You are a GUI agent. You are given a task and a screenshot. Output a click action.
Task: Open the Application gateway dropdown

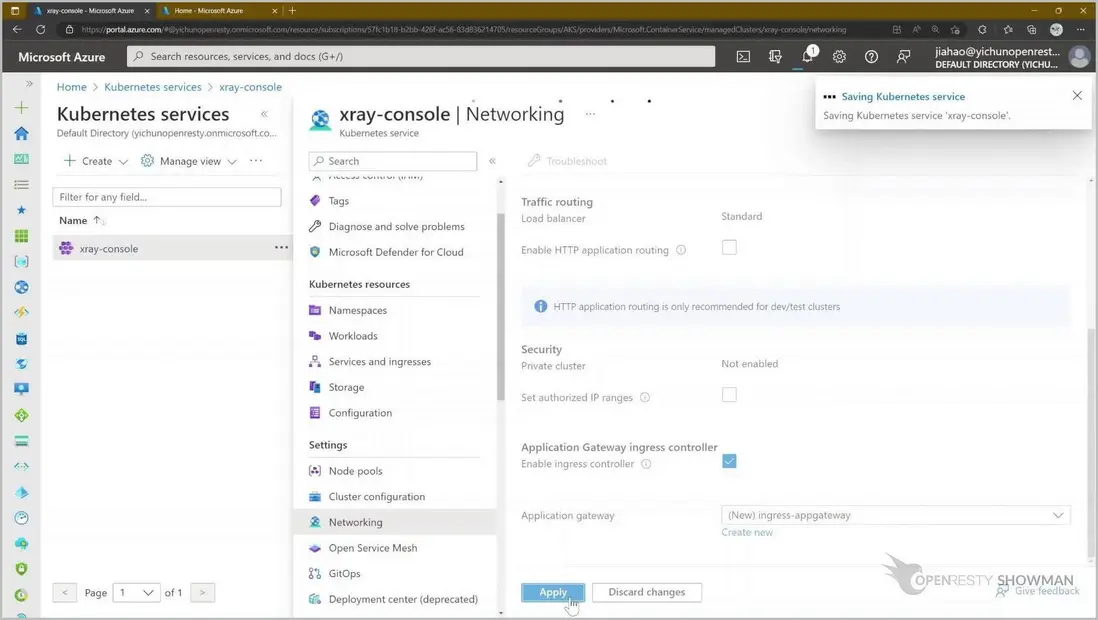click(x=896, y=515)
